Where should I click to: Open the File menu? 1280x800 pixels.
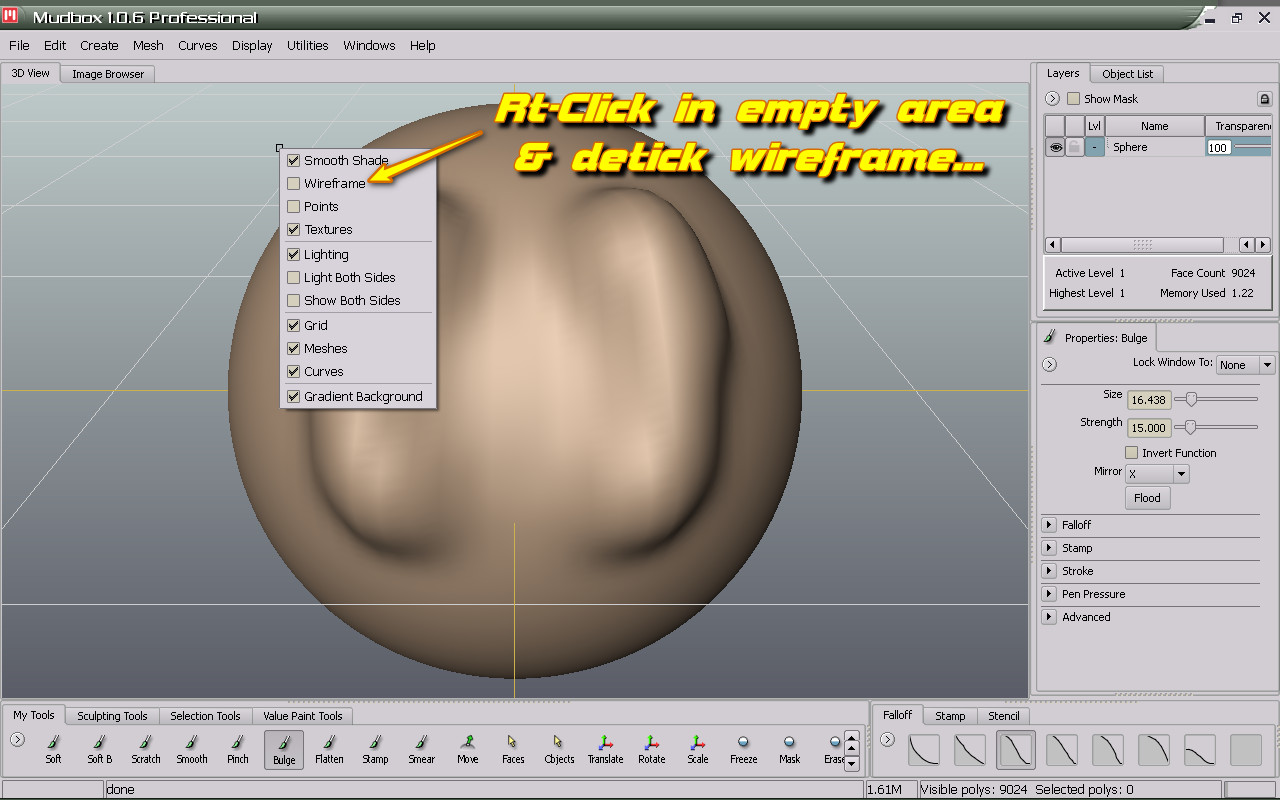point(19,45)
